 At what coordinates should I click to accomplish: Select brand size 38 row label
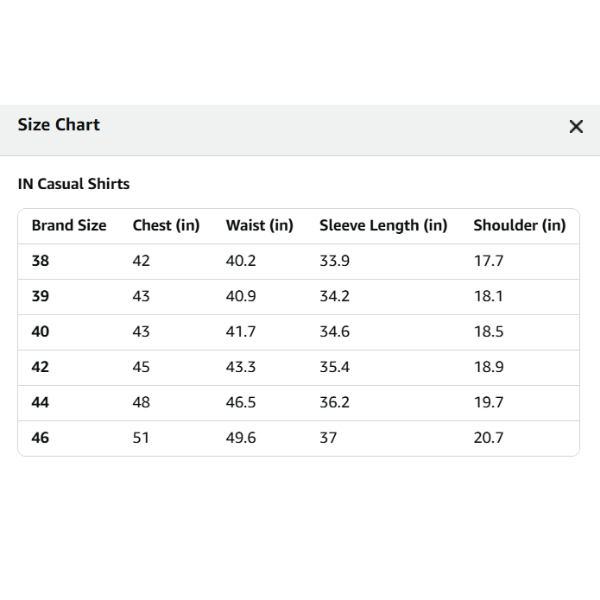click(x=41, y=261)
